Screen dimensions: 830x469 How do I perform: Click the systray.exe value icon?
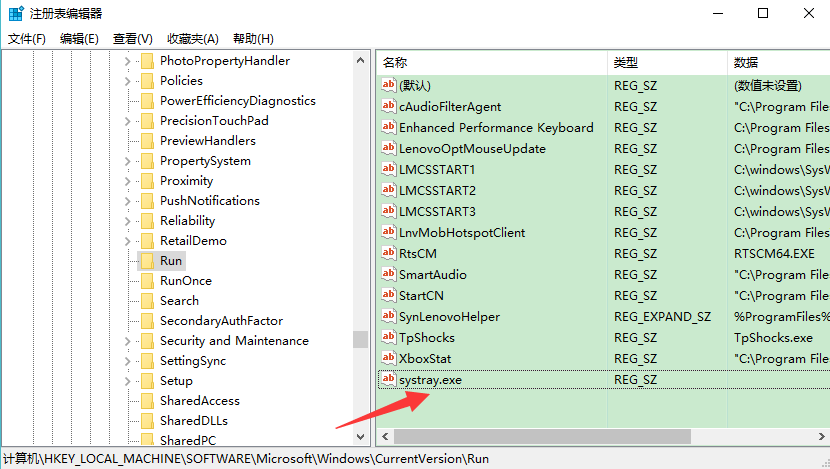(389, 379)
